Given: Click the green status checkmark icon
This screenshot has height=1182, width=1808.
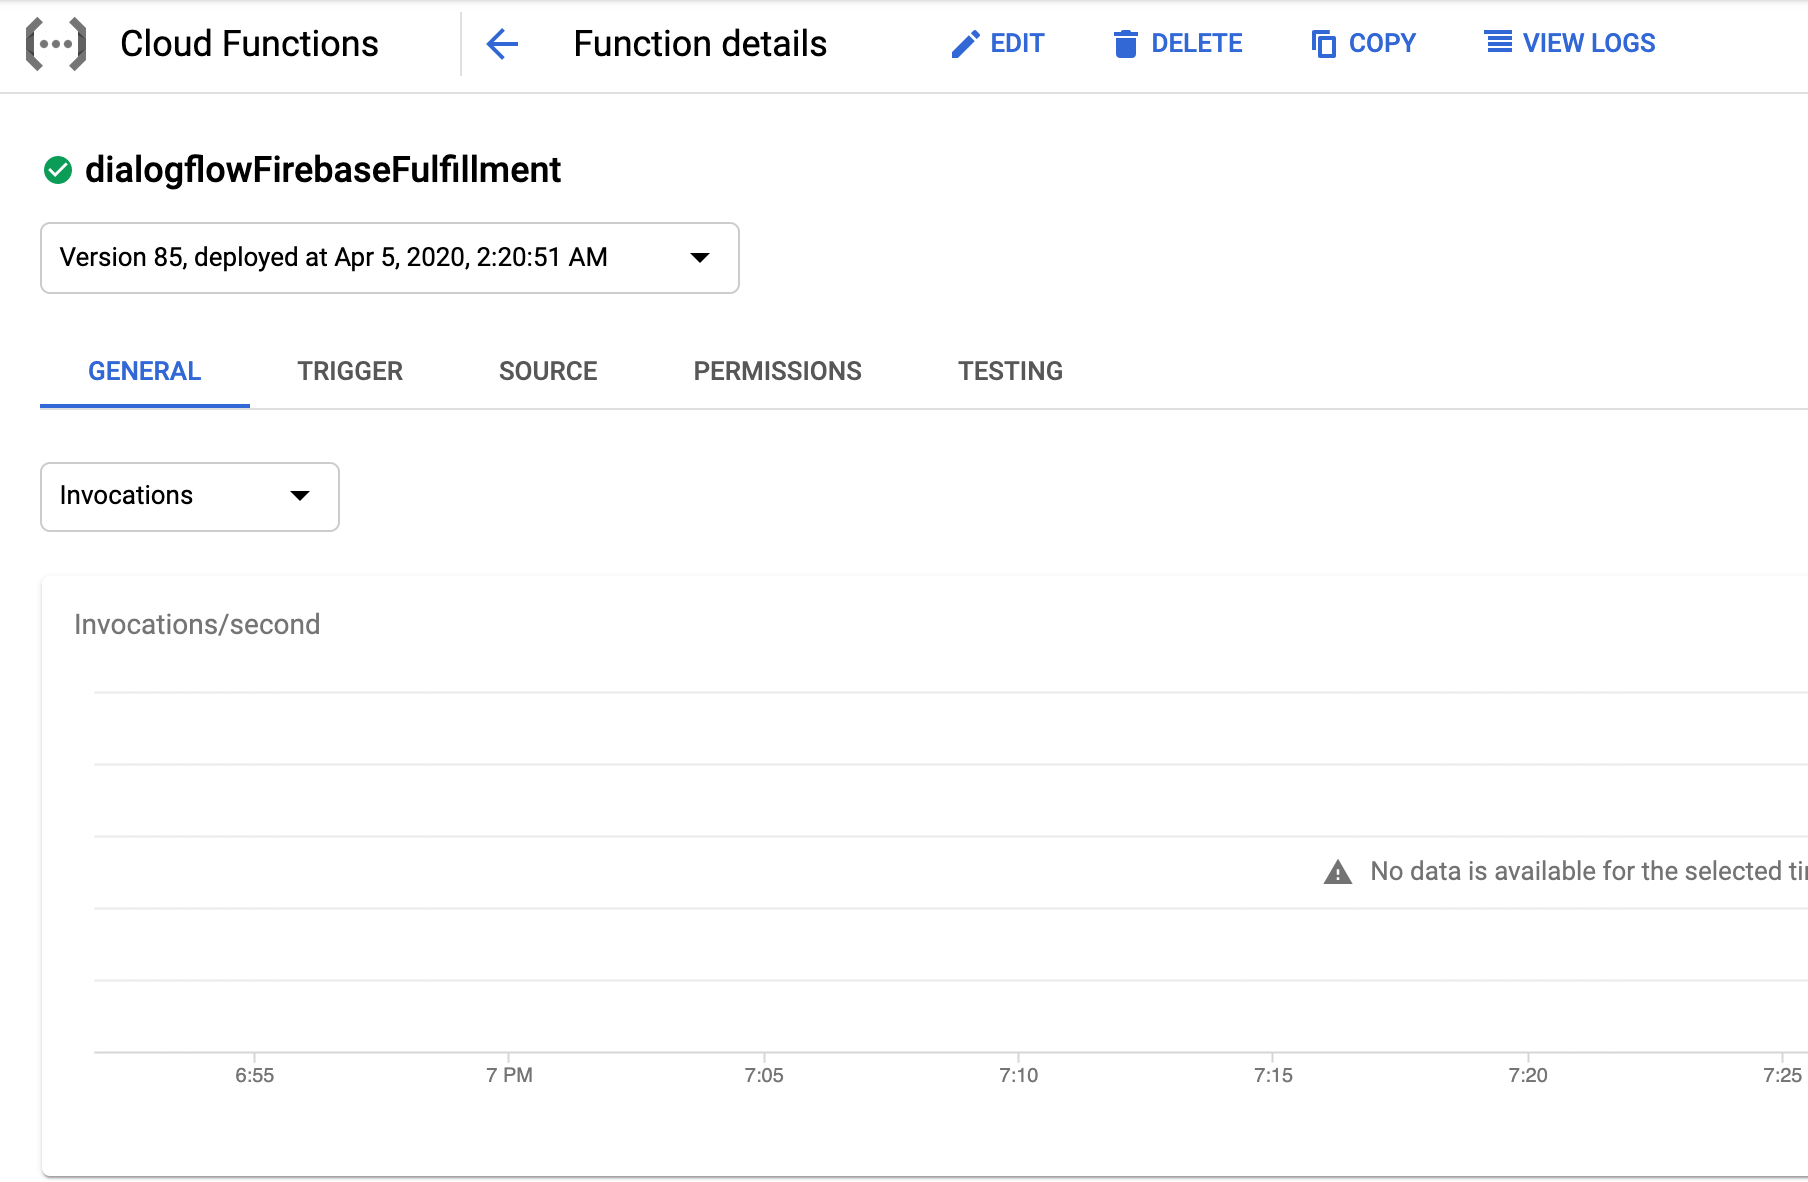Looking at the screenshot, I should [x=58, y=170].
